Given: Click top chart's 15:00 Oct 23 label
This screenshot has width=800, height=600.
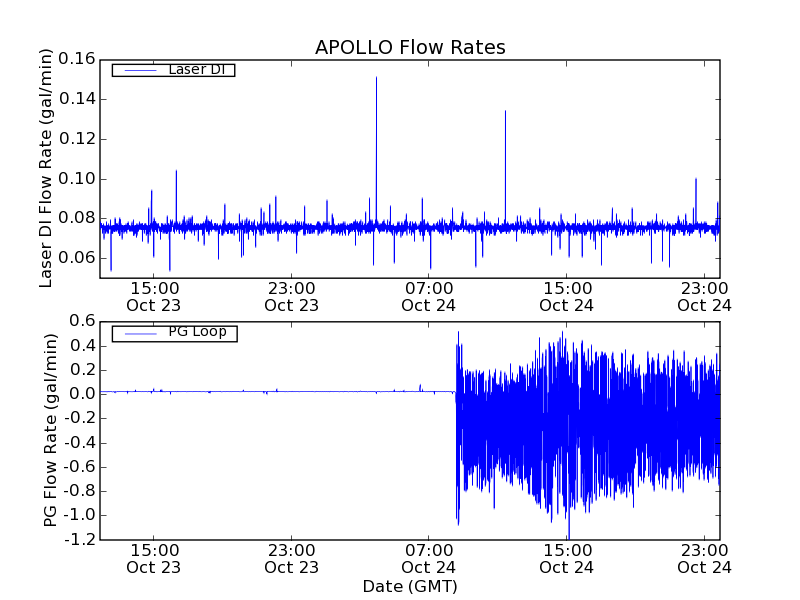Looking at the screenshot, I should click(154, 297).
